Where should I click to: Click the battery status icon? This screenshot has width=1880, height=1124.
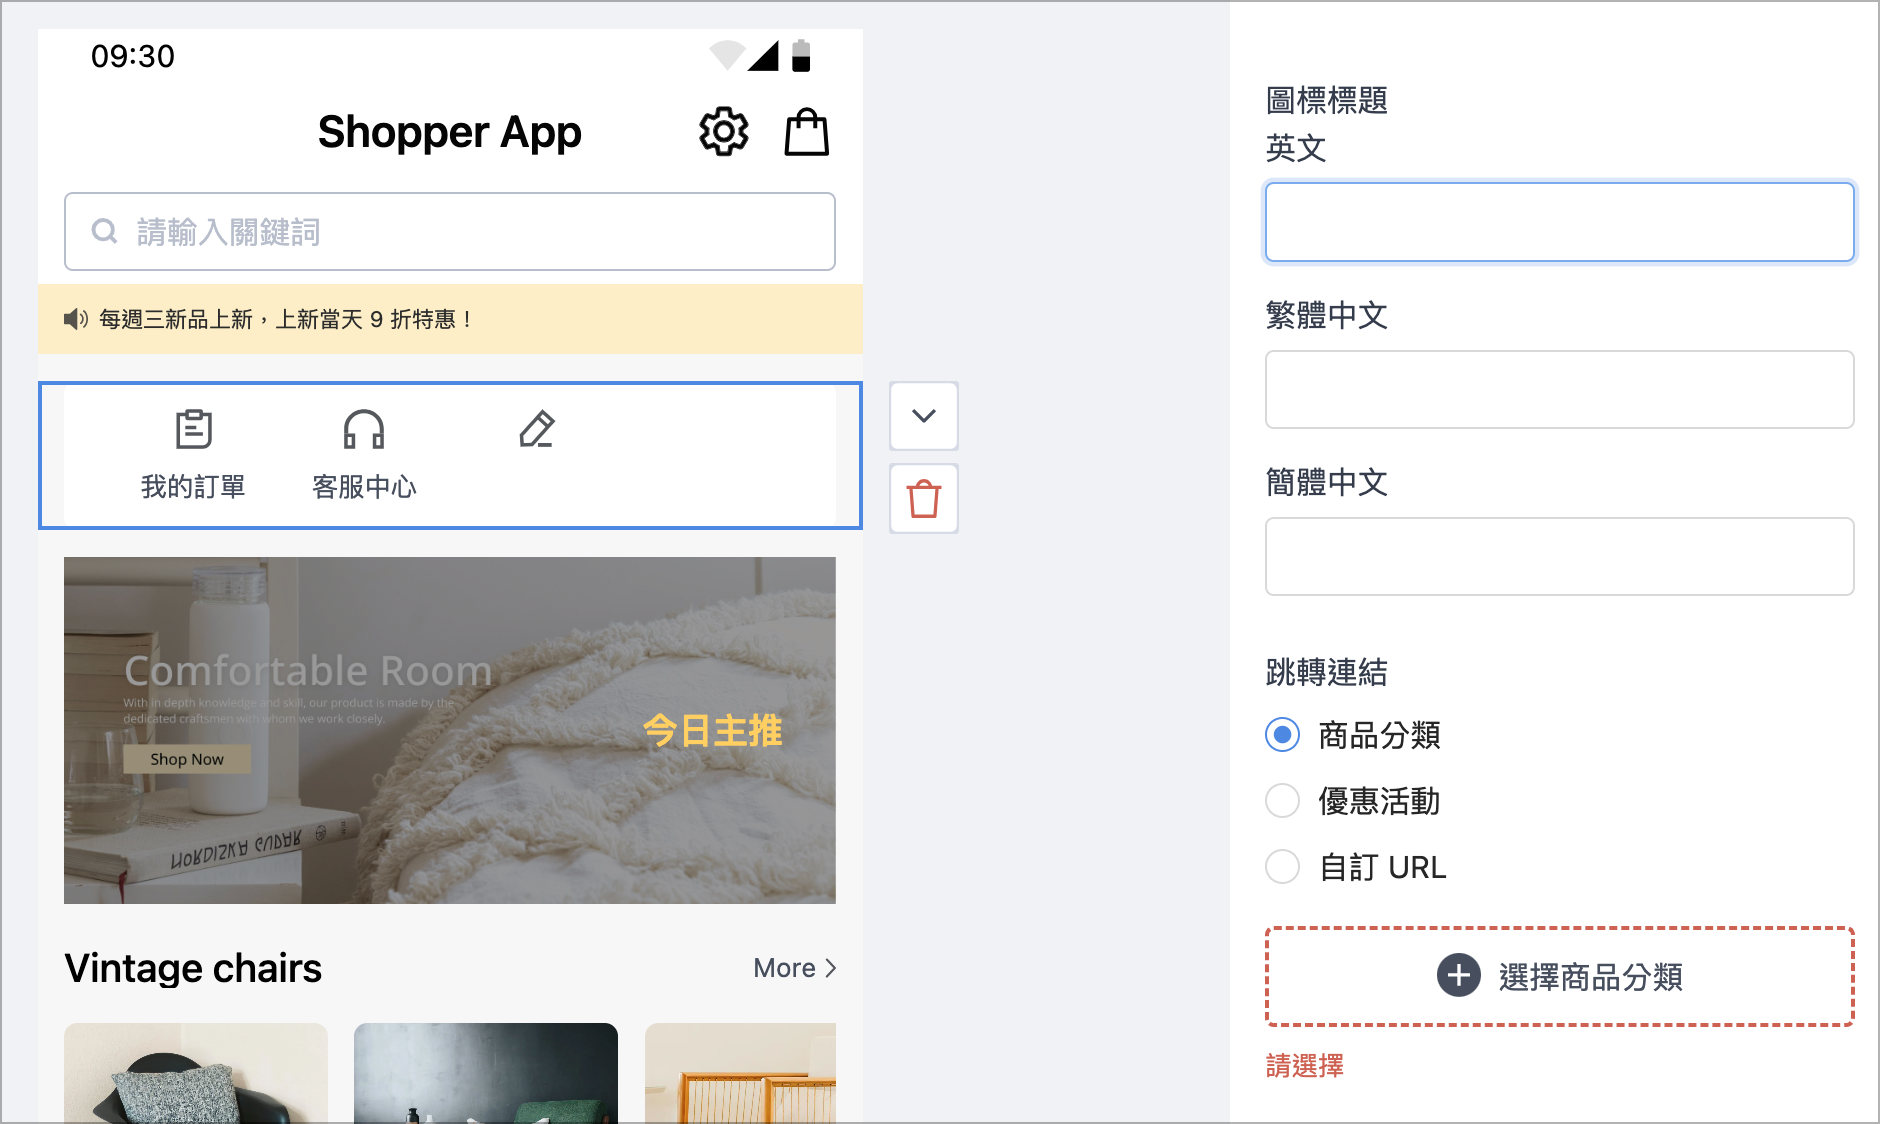coord(801,56)
